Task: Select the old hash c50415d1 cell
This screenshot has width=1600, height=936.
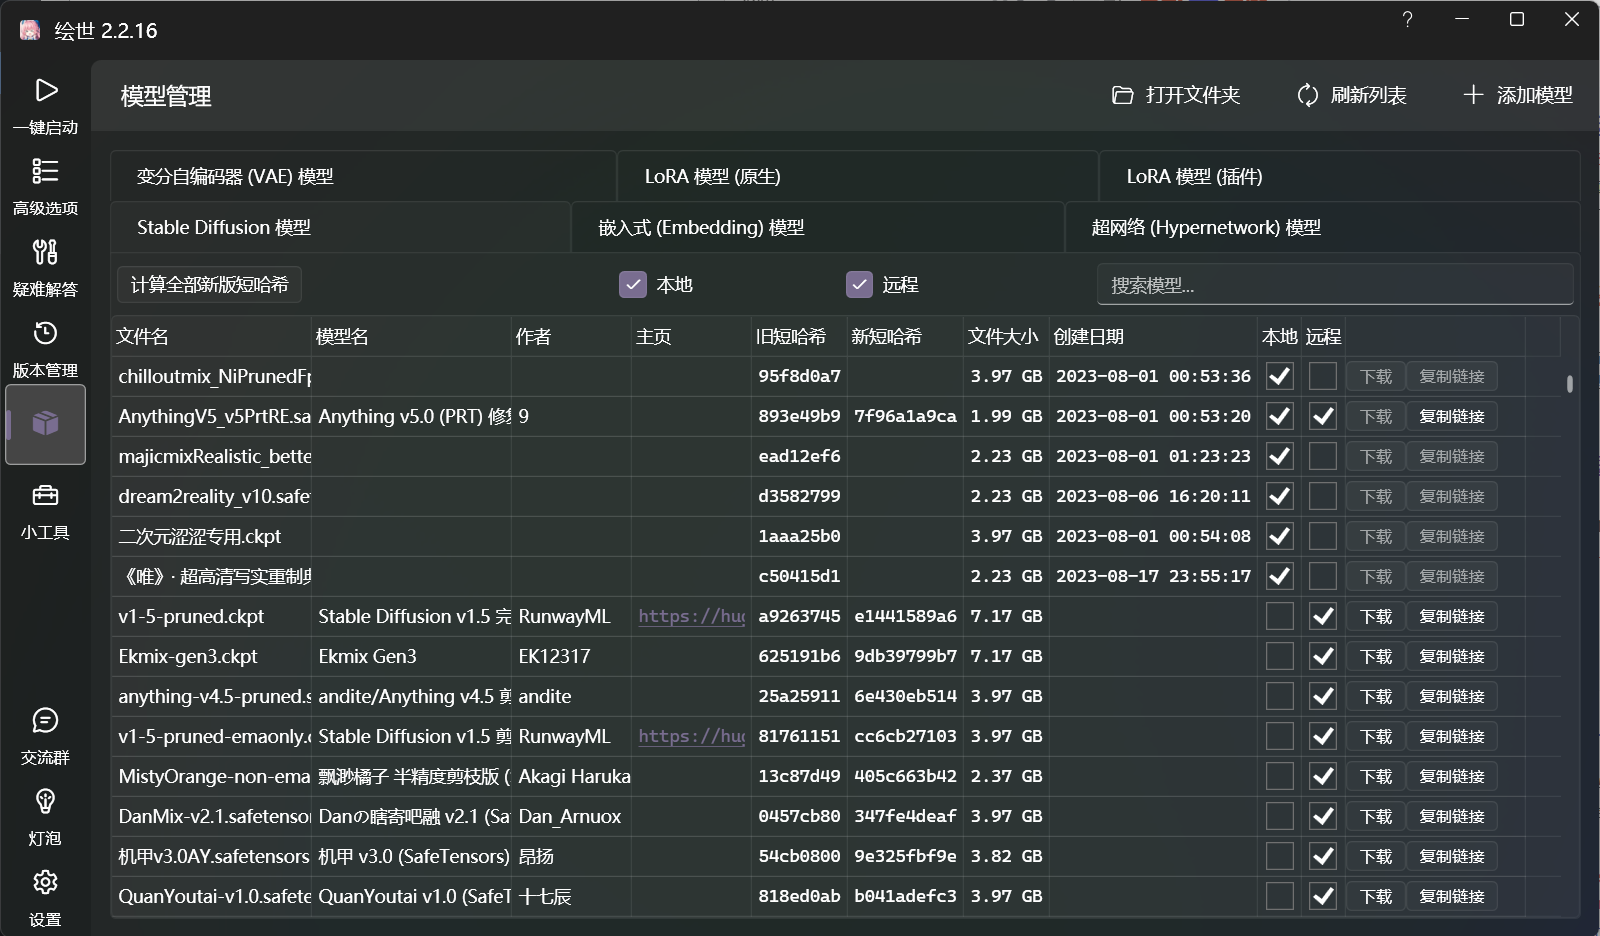Action: coord(799,576)
